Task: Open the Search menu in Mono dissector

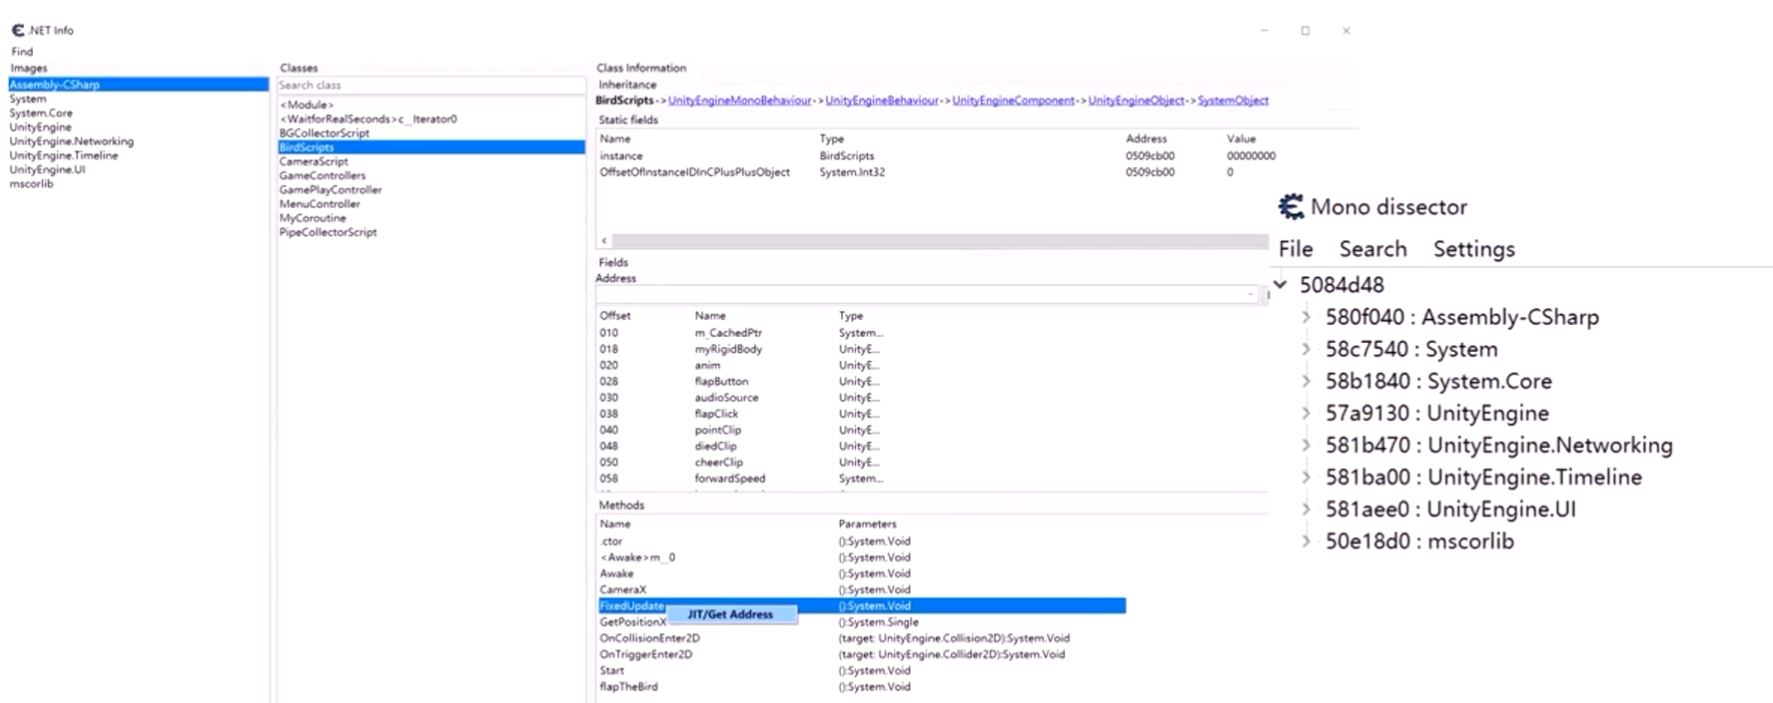Action: click(x=1372, y=249)
